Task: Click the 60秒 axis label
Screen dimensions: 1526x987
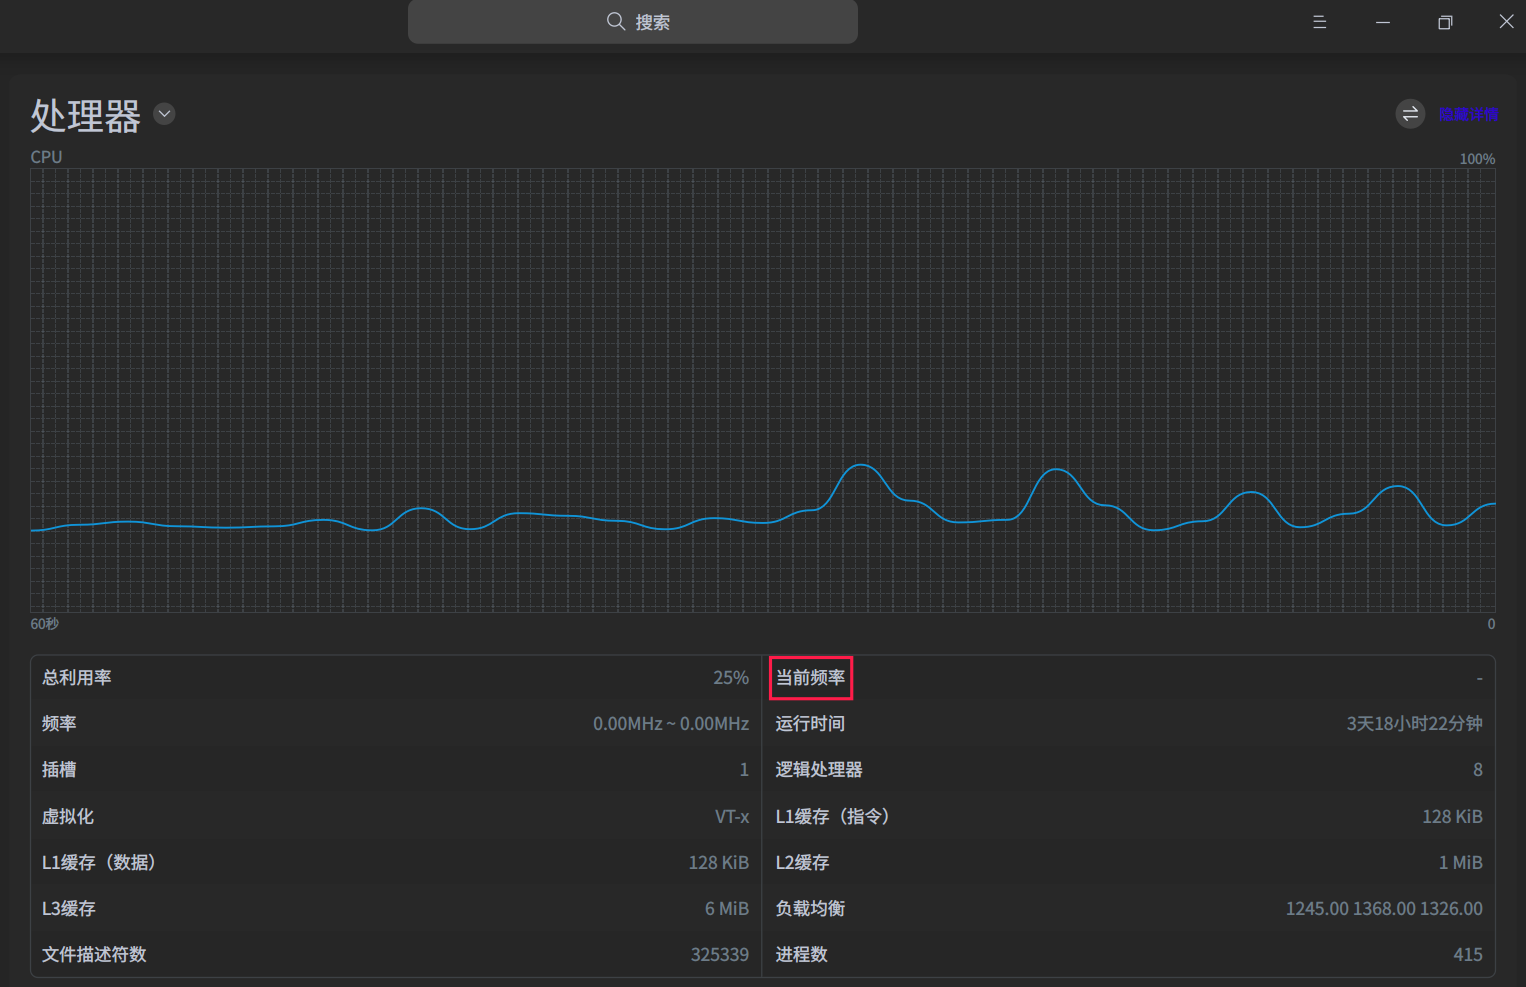Action: [x=45, y=624]
